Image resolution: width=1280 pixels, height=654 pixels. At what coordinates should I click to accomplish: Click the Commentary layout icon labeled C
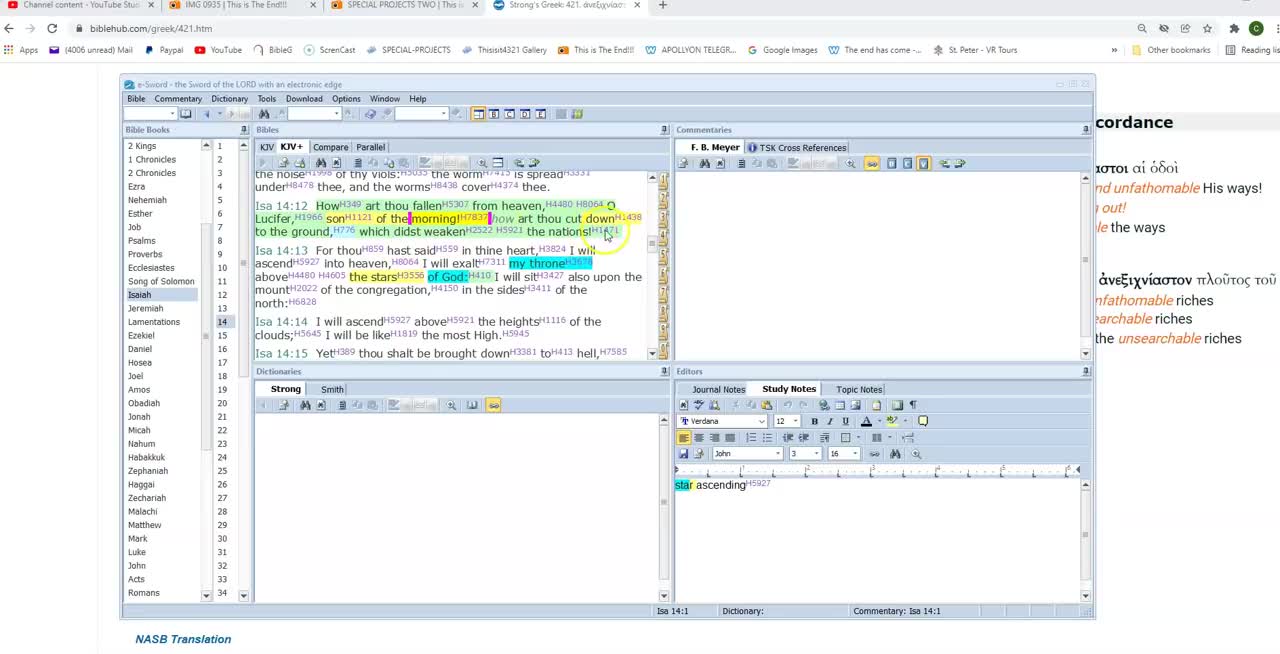point(509,114)
